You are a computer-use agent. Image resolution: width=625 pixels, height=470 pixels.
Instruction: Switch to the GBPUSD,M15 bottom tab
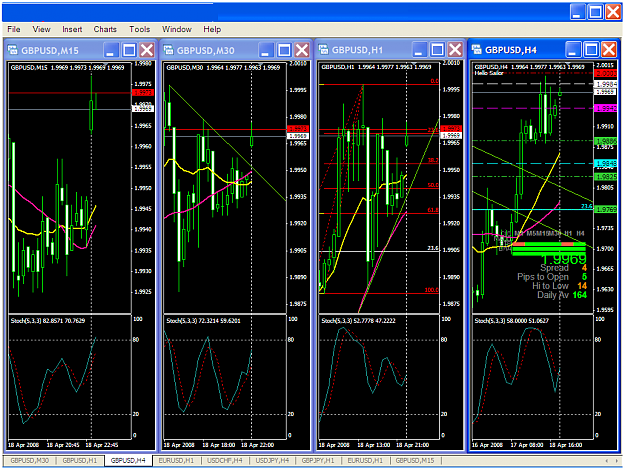415,460
